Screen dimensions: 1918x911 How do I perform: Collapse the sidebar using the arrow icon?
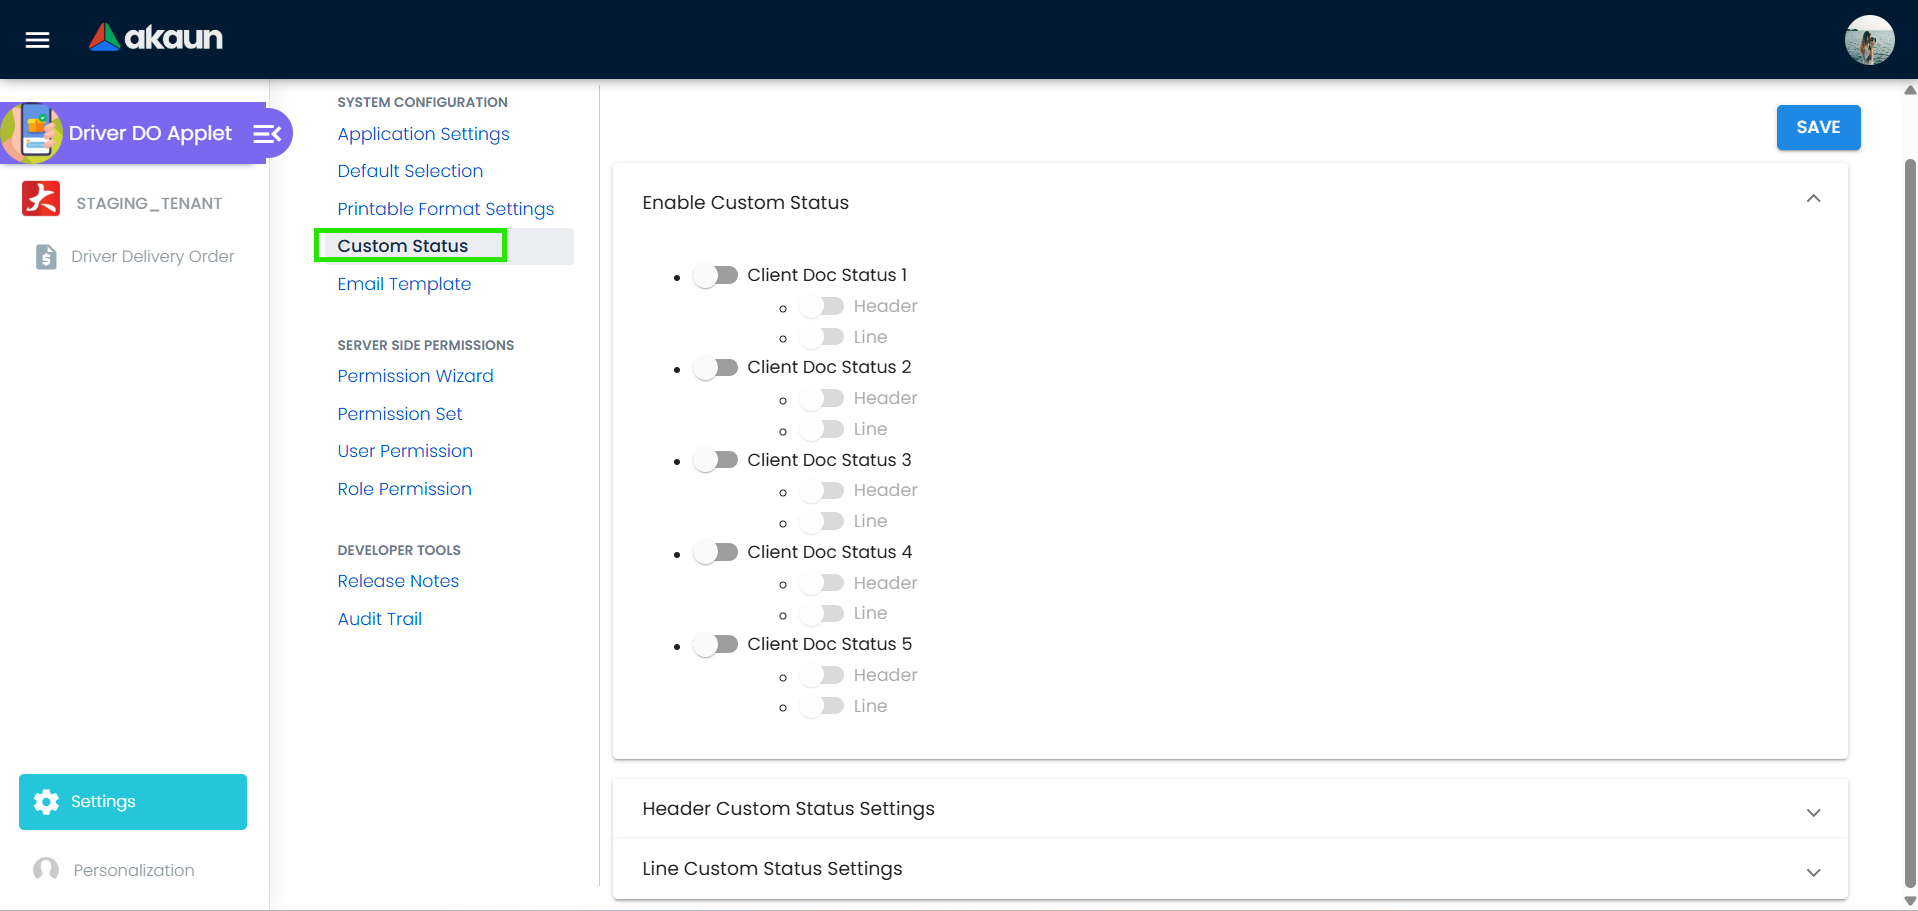tap(265, 132)
